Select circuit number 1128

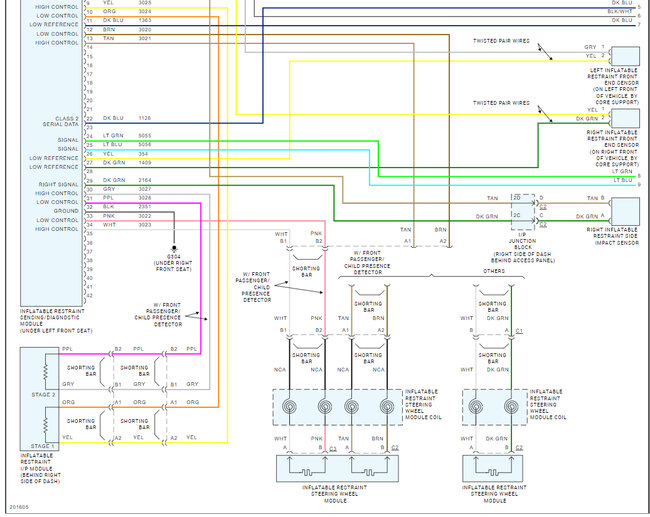pyautogui.click(x=145, y=118)
